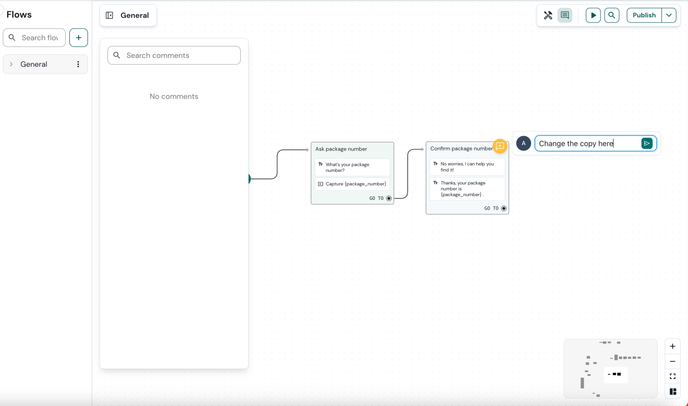Click the magnifier search icon in top toolbar
Screen dimensions: 688x406
pos(612,15)
